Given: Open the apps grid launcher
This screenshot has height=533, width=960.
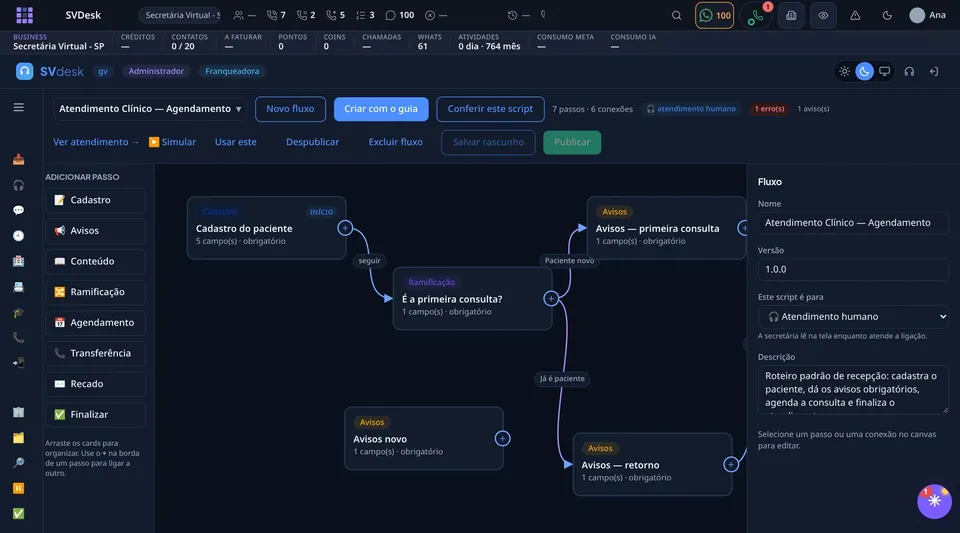Looking at the screenshot, I should pos(24,15).
